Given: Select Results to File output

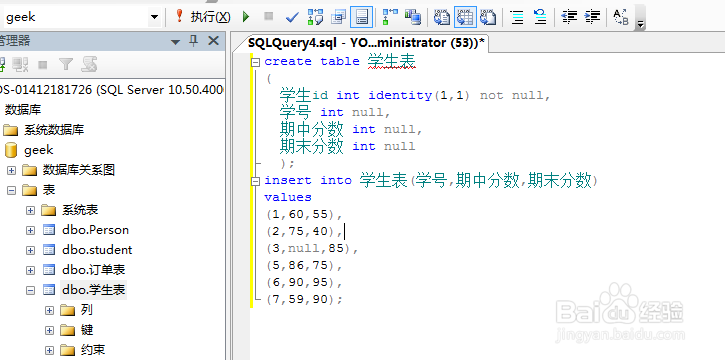Looking at the screenshot, I should click(487, 17).
